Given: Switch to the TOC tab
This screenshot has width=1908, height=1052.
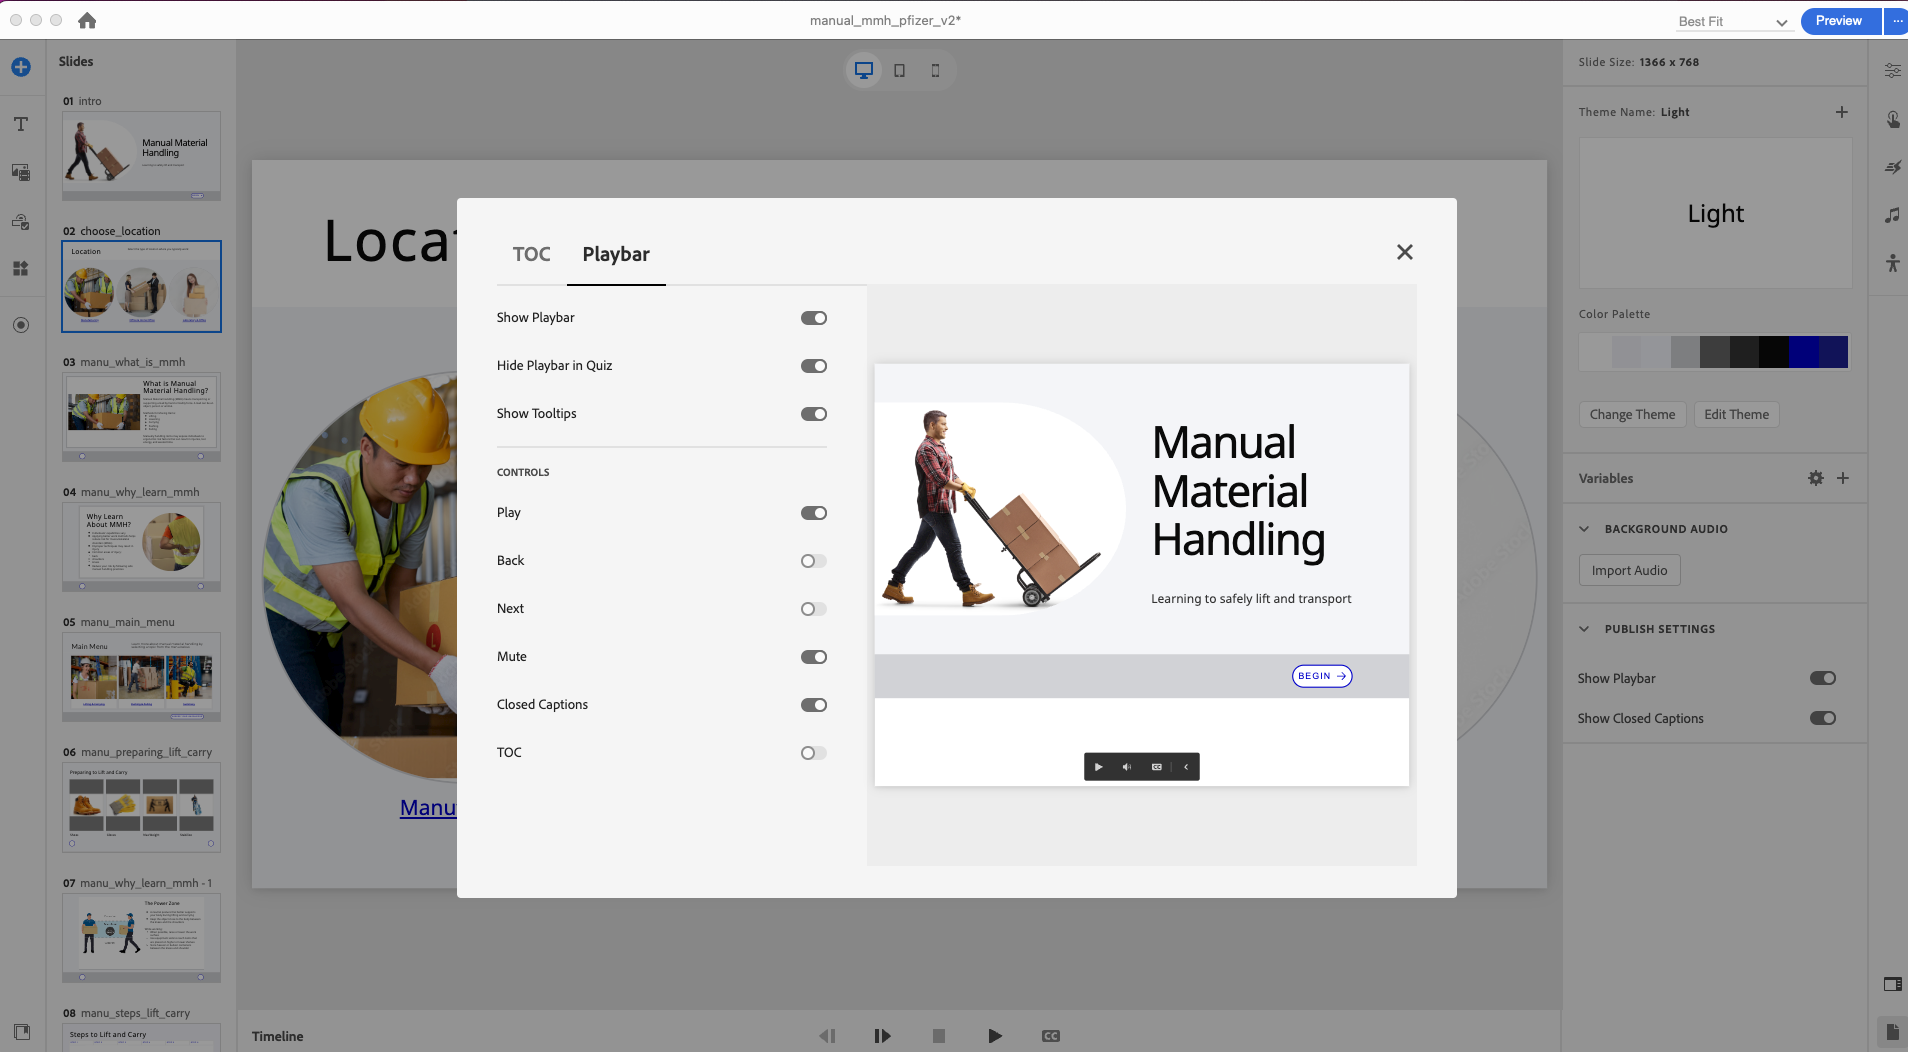Looking at the screenshot, I should click(x=530, y=255).
